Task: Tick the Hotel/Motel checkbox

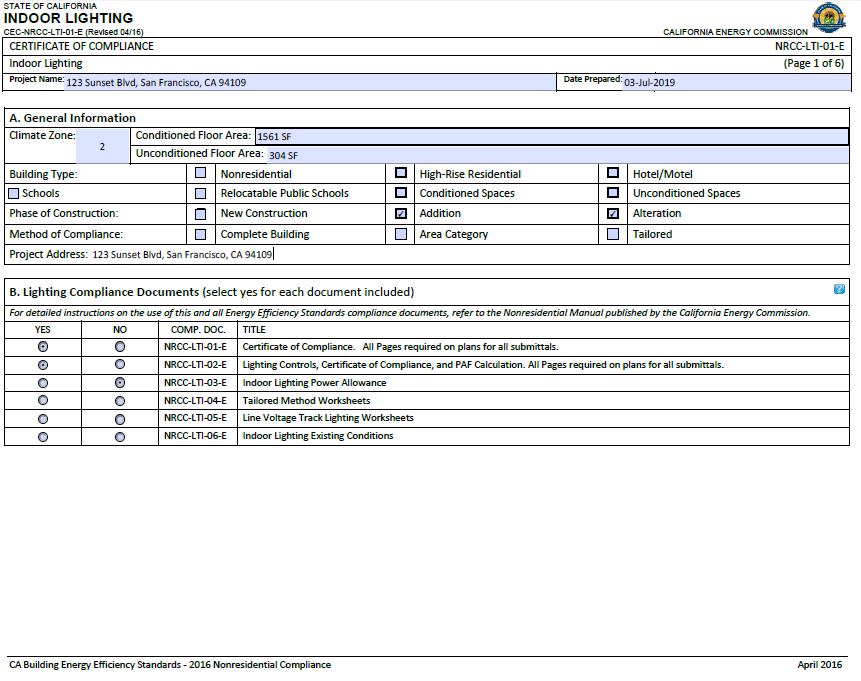Action: click(x=613, y=173)
